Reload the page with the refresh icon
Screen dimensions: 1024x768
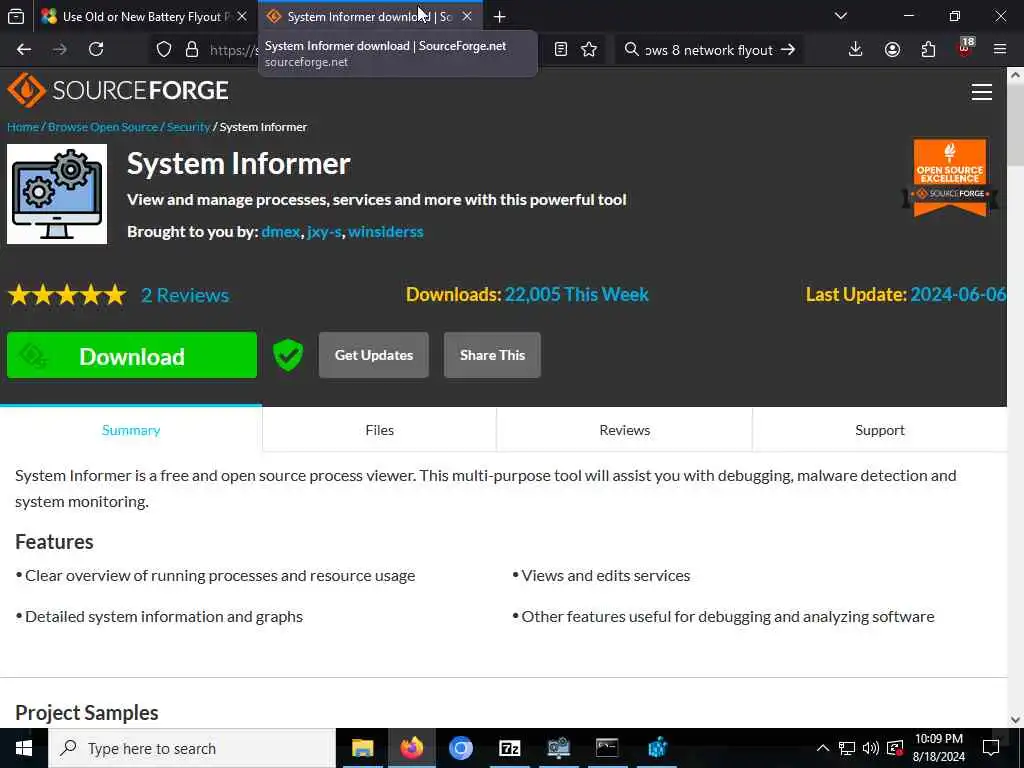click(96, 50)
